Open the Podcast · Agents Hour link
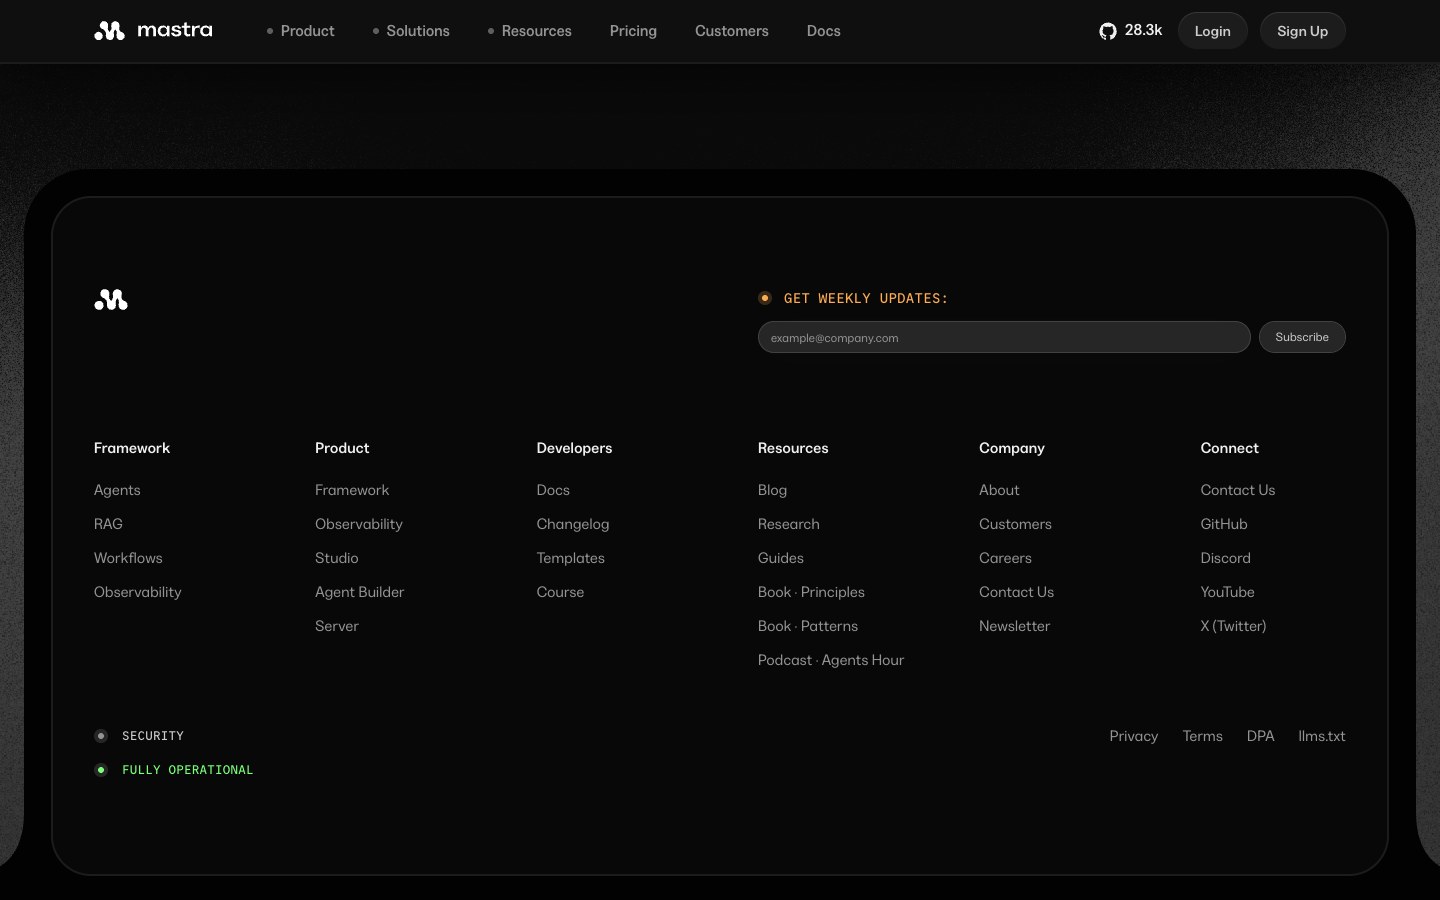The width and height of the screenshot is (1440, 900). point(831,660)
